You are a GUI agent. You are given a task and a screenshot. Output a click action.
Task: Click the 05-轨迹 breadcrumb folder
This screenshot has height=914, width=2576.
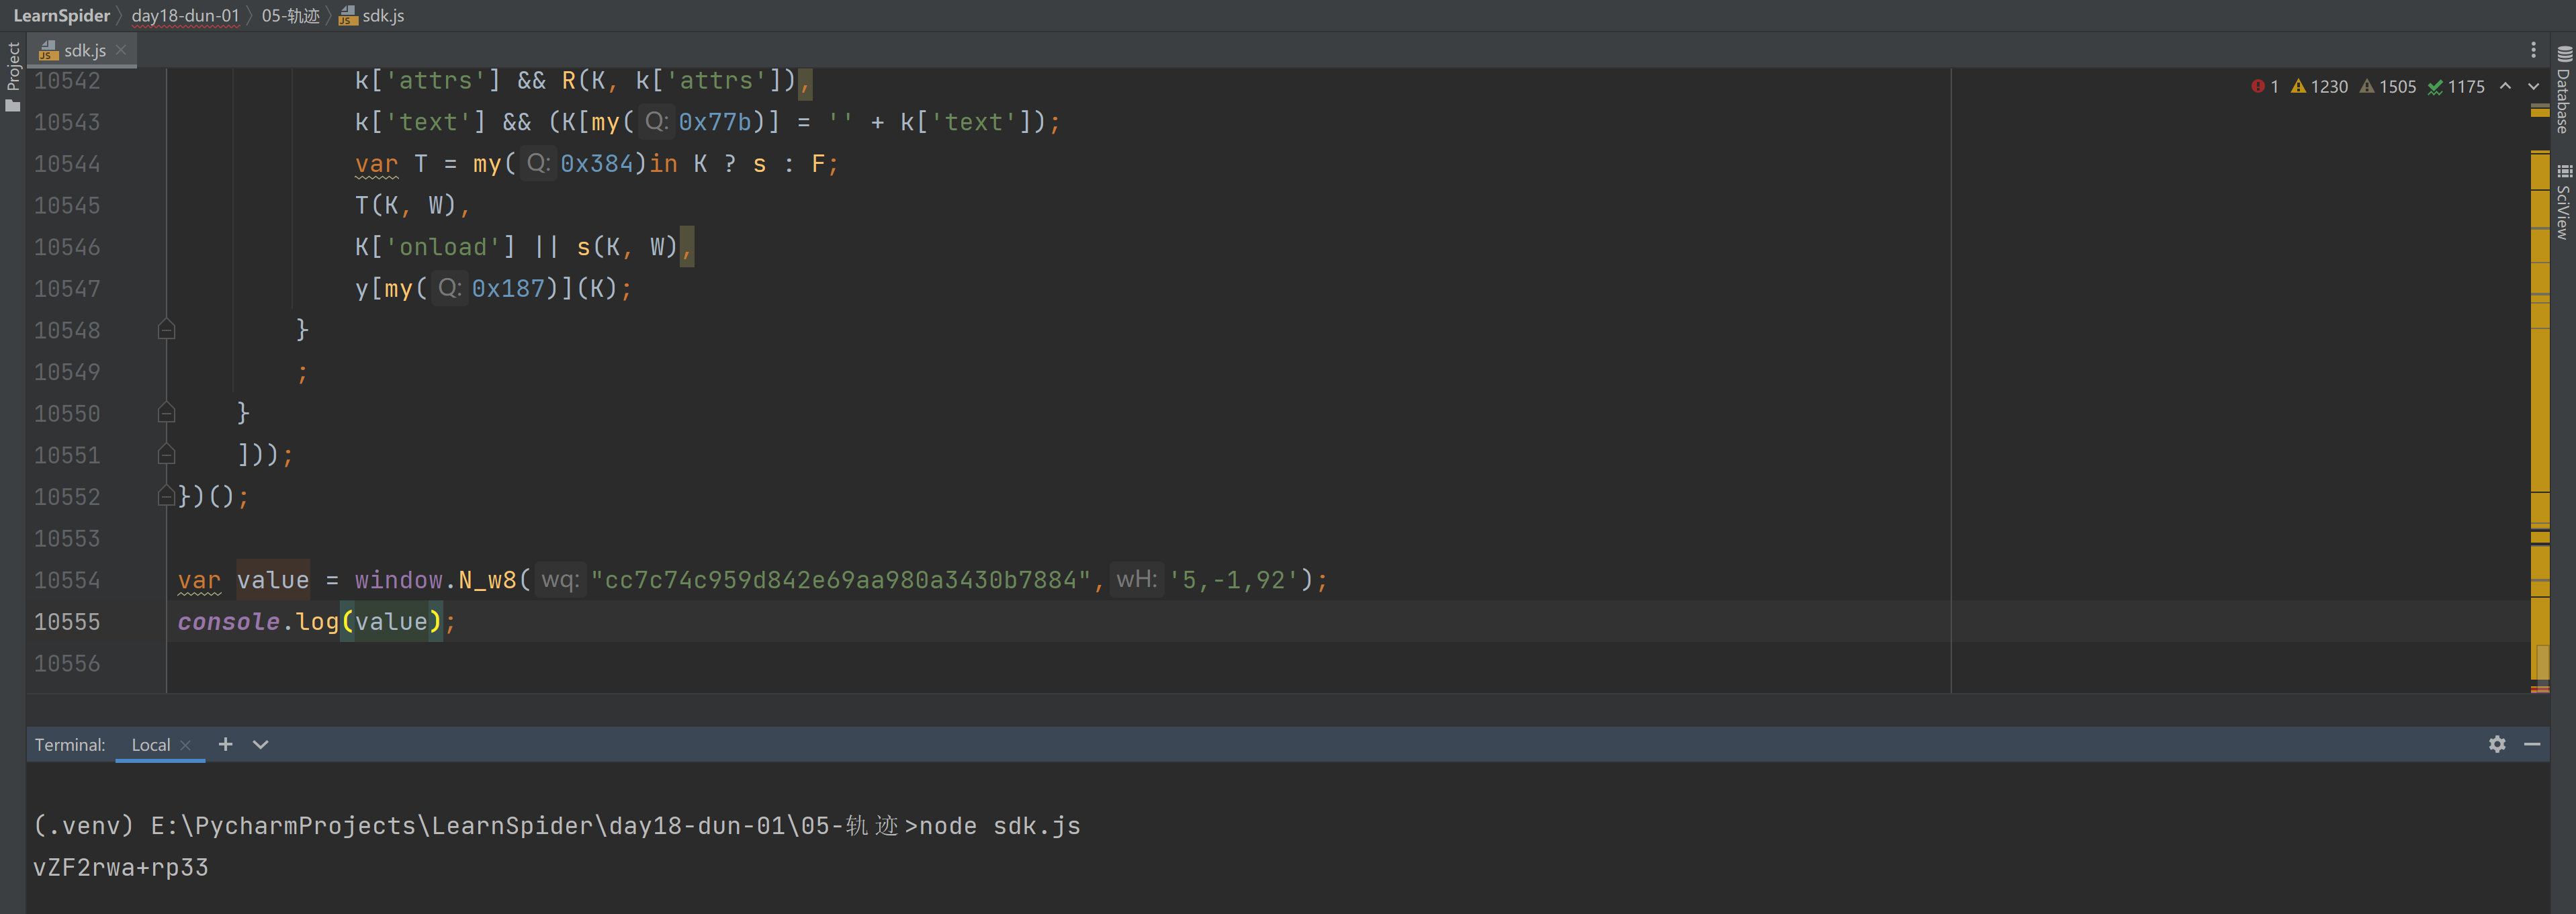click(291, 15)
